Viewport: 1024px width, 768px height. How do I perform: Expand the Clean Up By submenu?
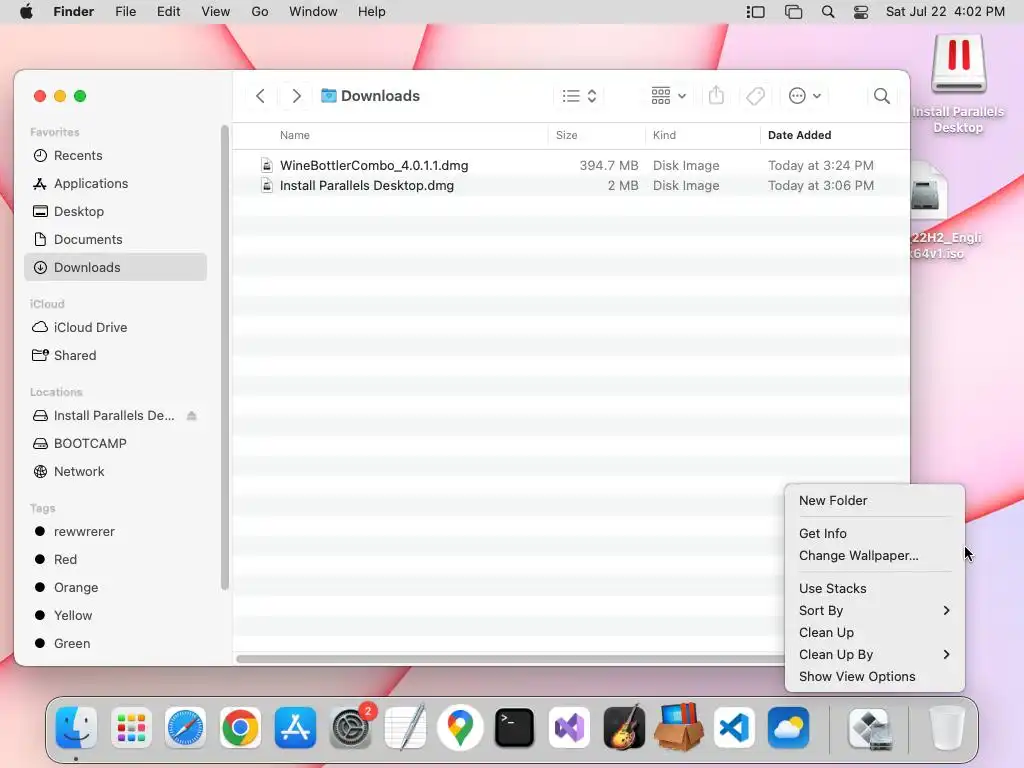click(874, 654)
